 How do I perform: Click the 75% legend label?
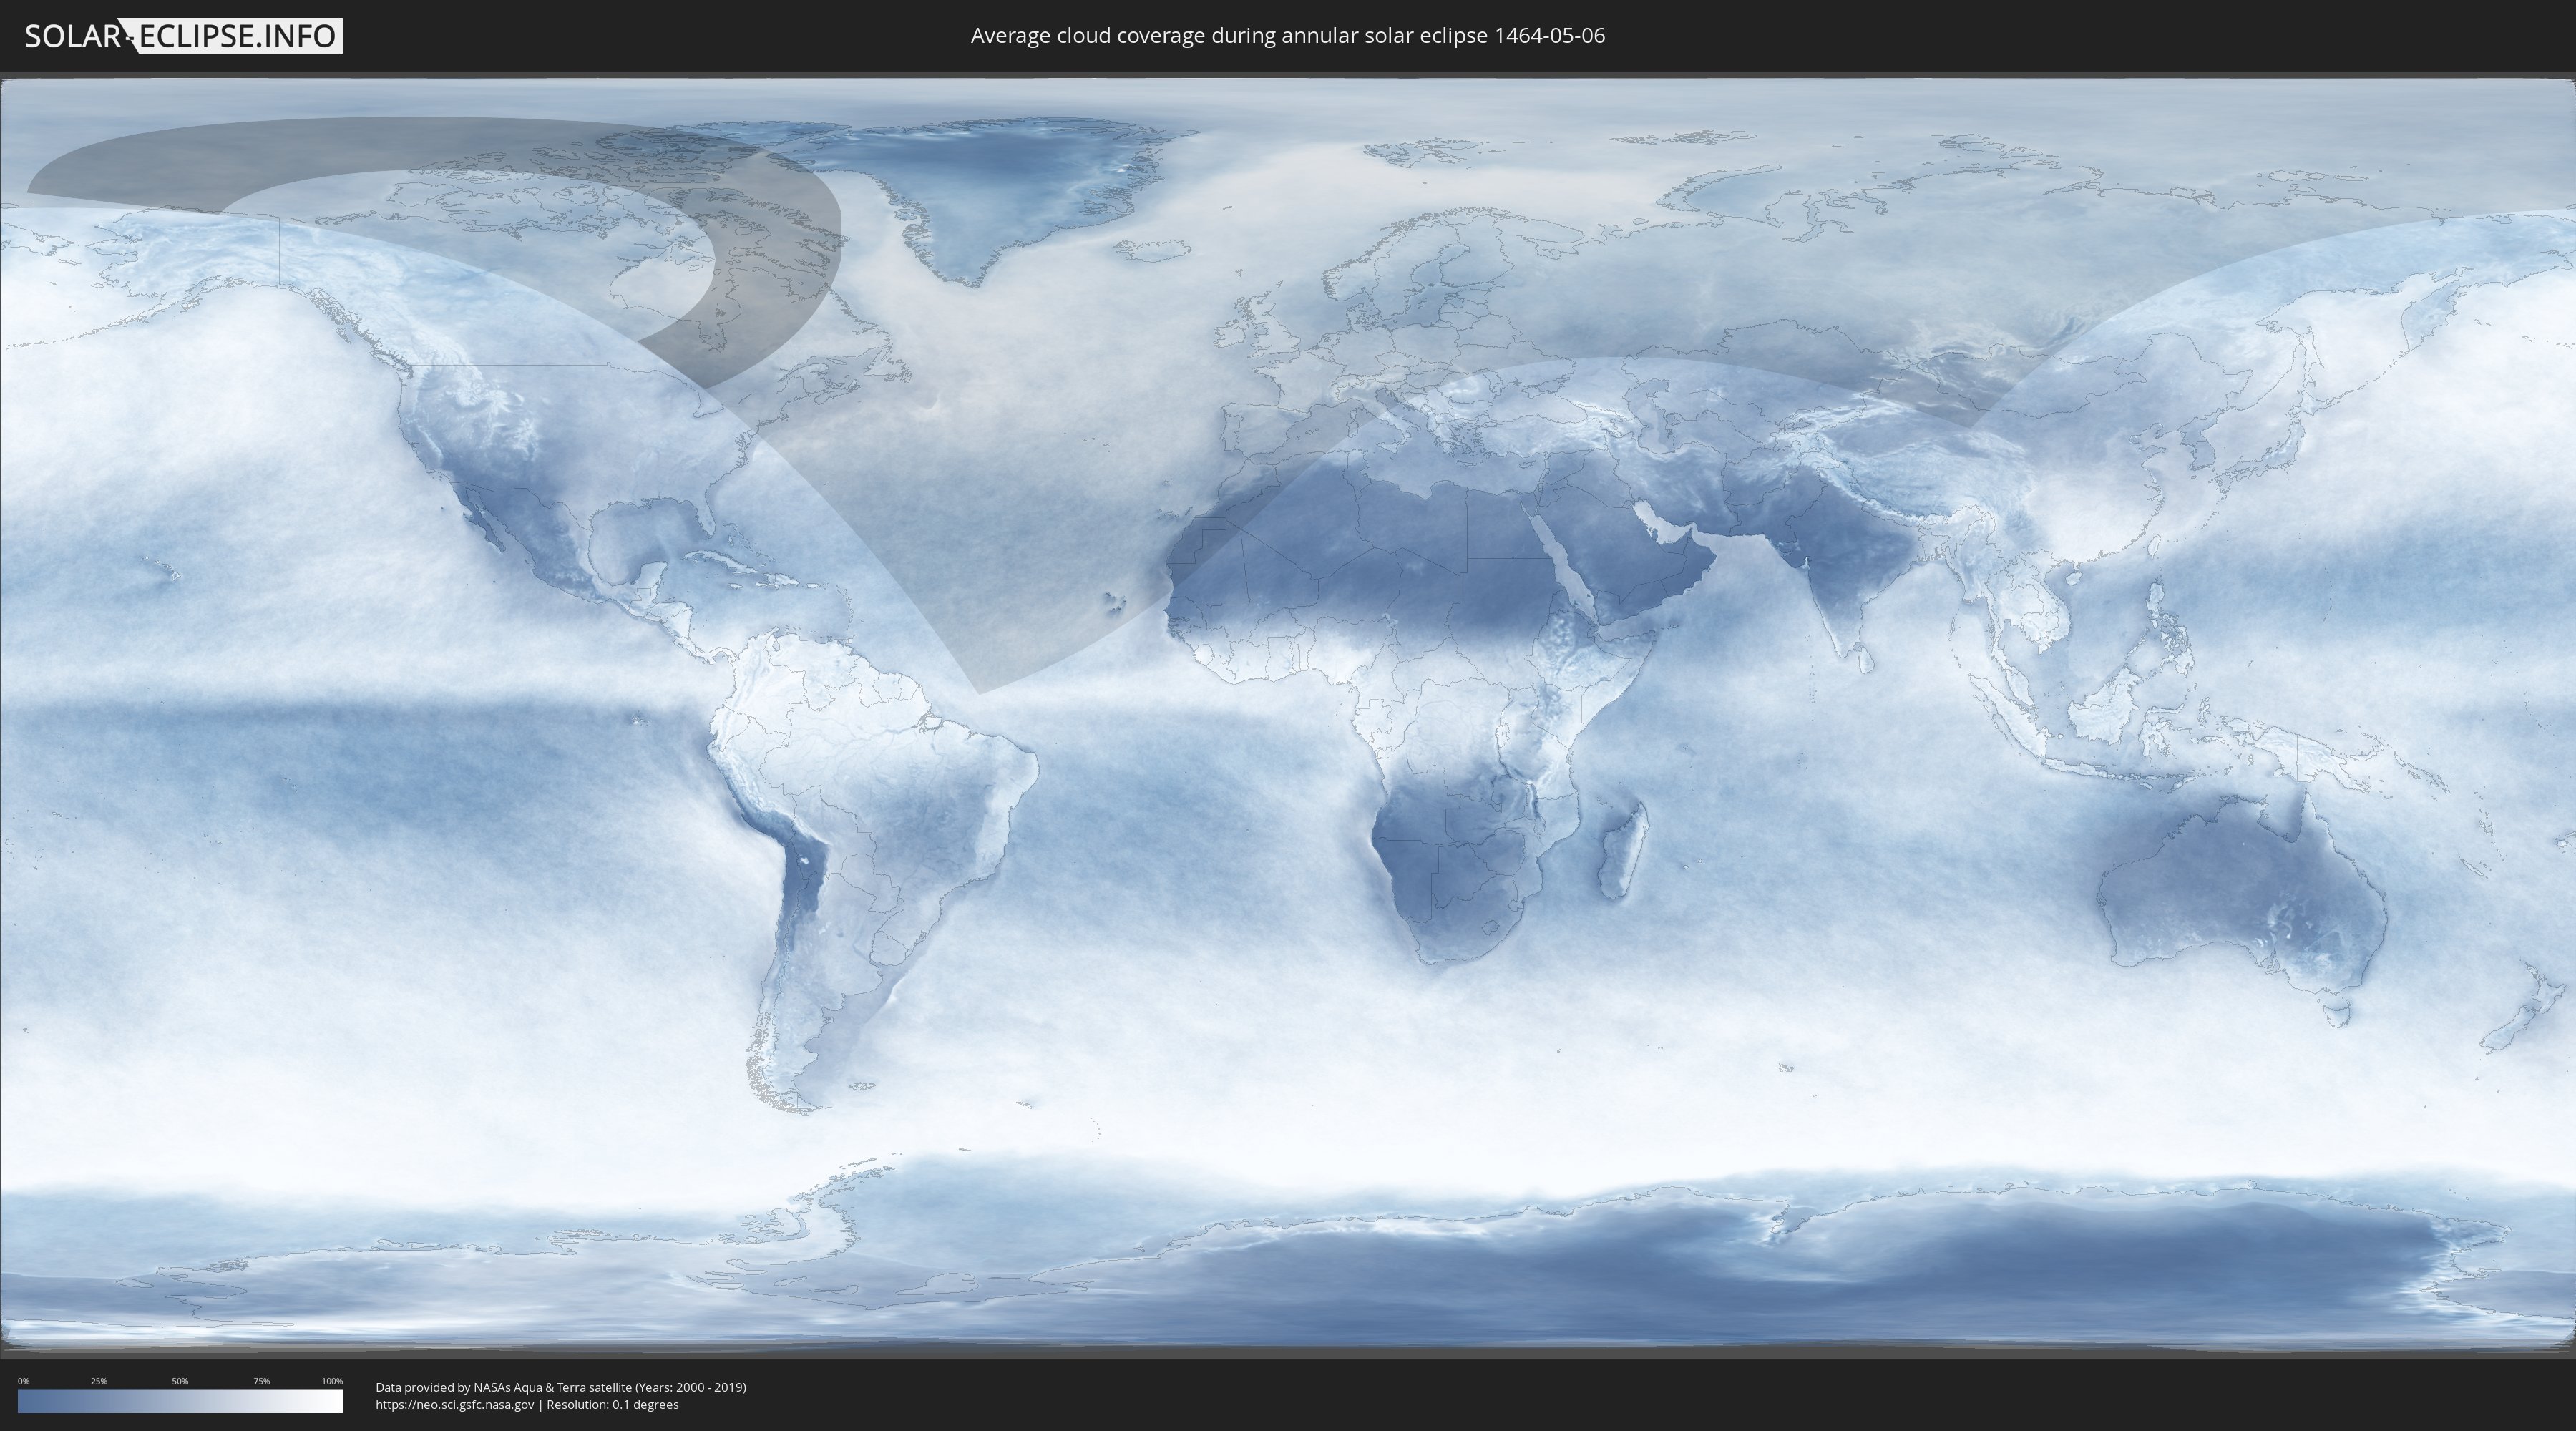(261, 1381)
